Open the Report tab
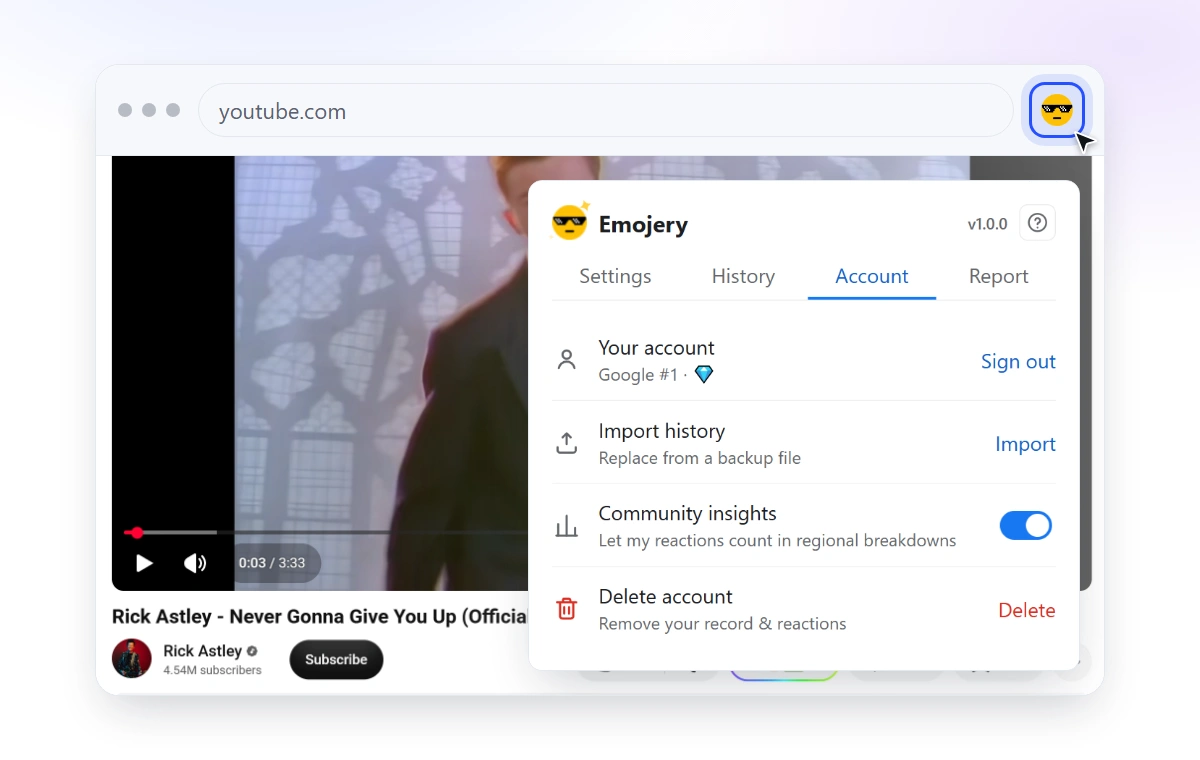This screenshot has height=760, width=1200. [999, 276]
